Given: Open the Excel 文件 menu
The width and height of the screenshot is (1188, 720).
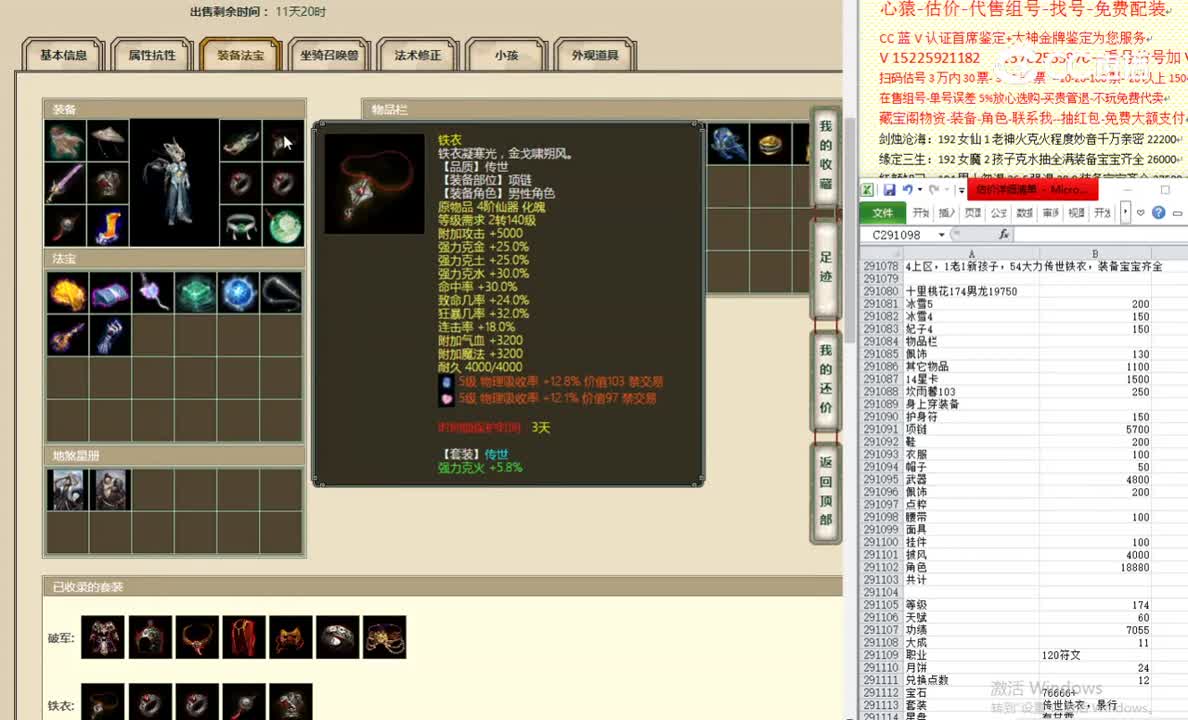Looking at the screenshot, I should point(883,213).
